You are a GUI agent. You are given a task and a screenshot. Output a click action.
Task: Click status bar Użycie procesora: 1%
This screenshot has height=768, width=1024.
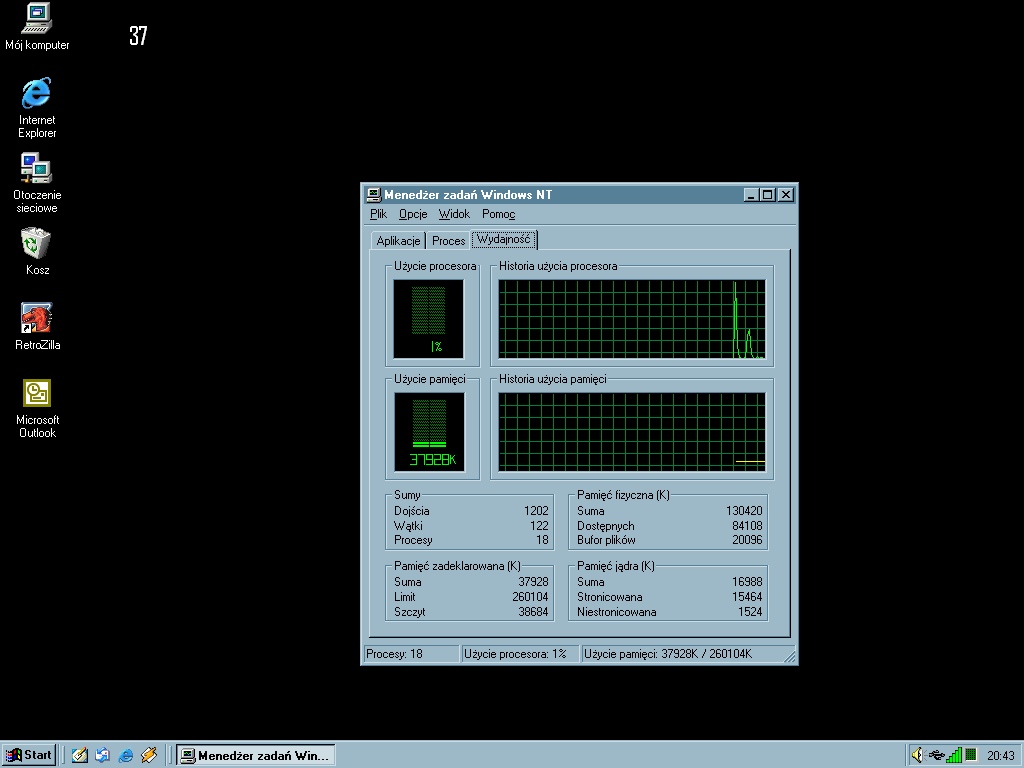coord(520,654)
